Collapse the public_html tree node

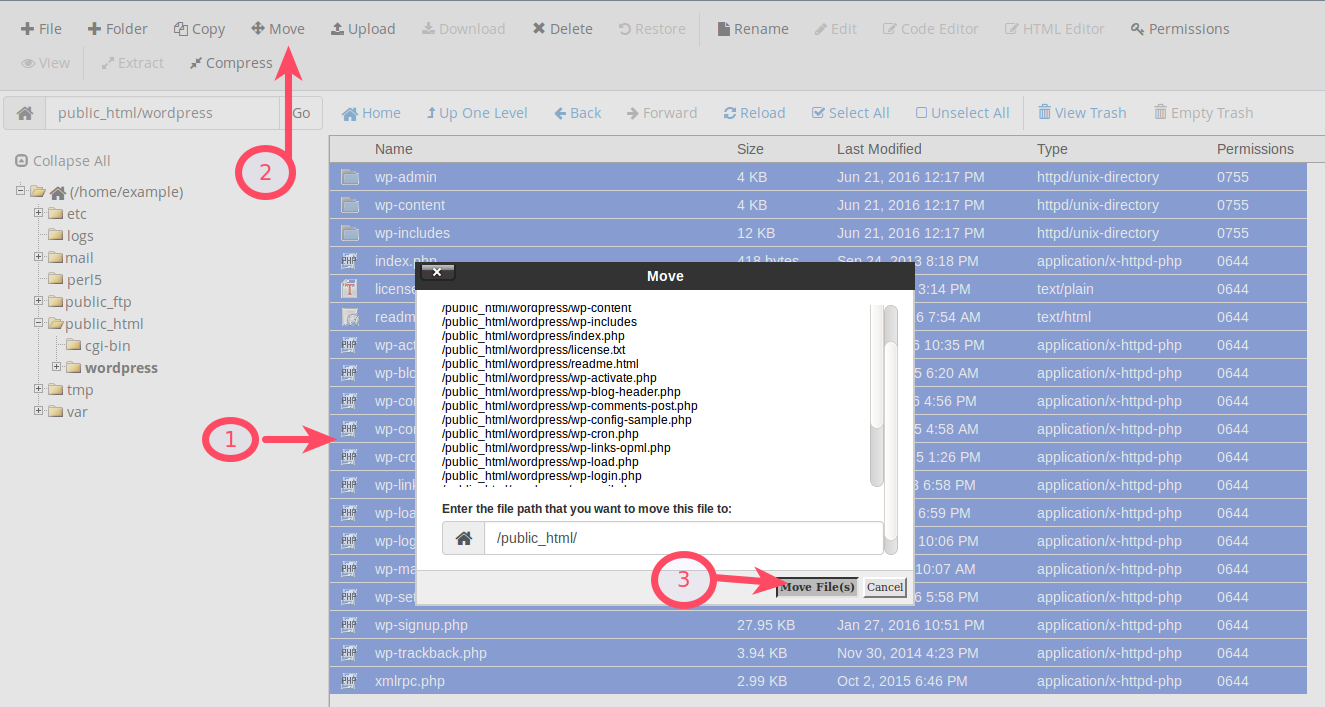click(x=38, y=323)
